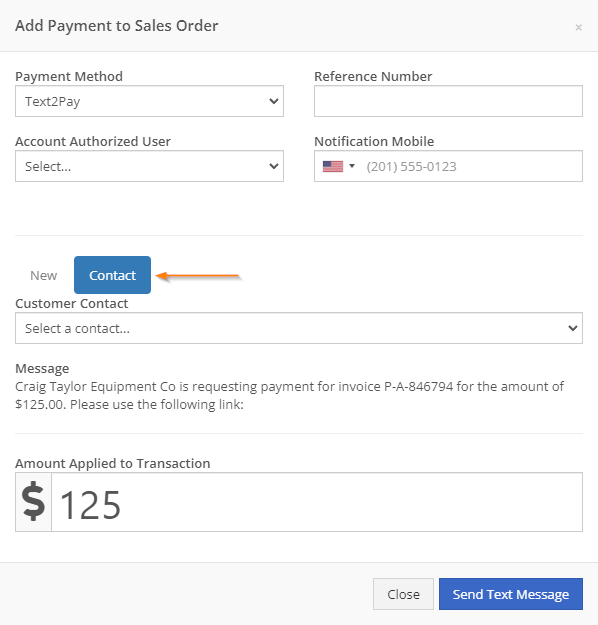The width and height of the screenshot is (598, 625).
Task: Switch to the New tab
Action: tap(43, 275)
